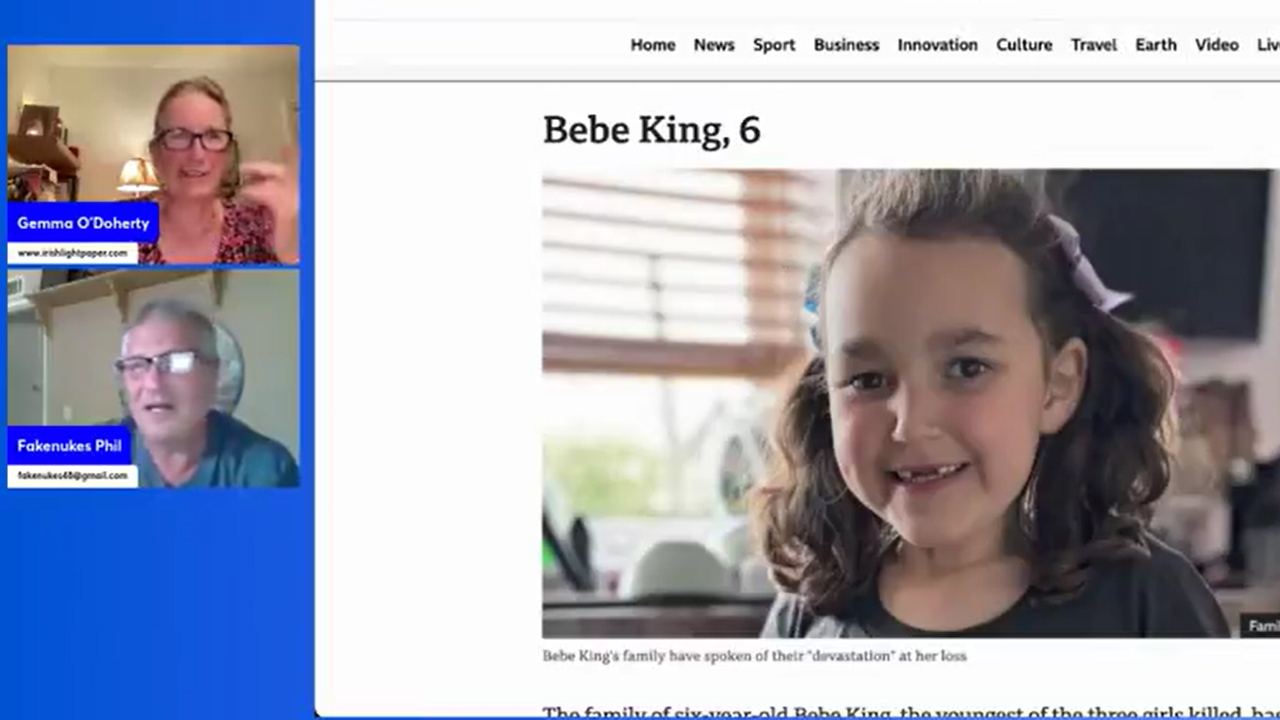
Task: Click the partially visible Live menu item
Action: point(1268,45)
